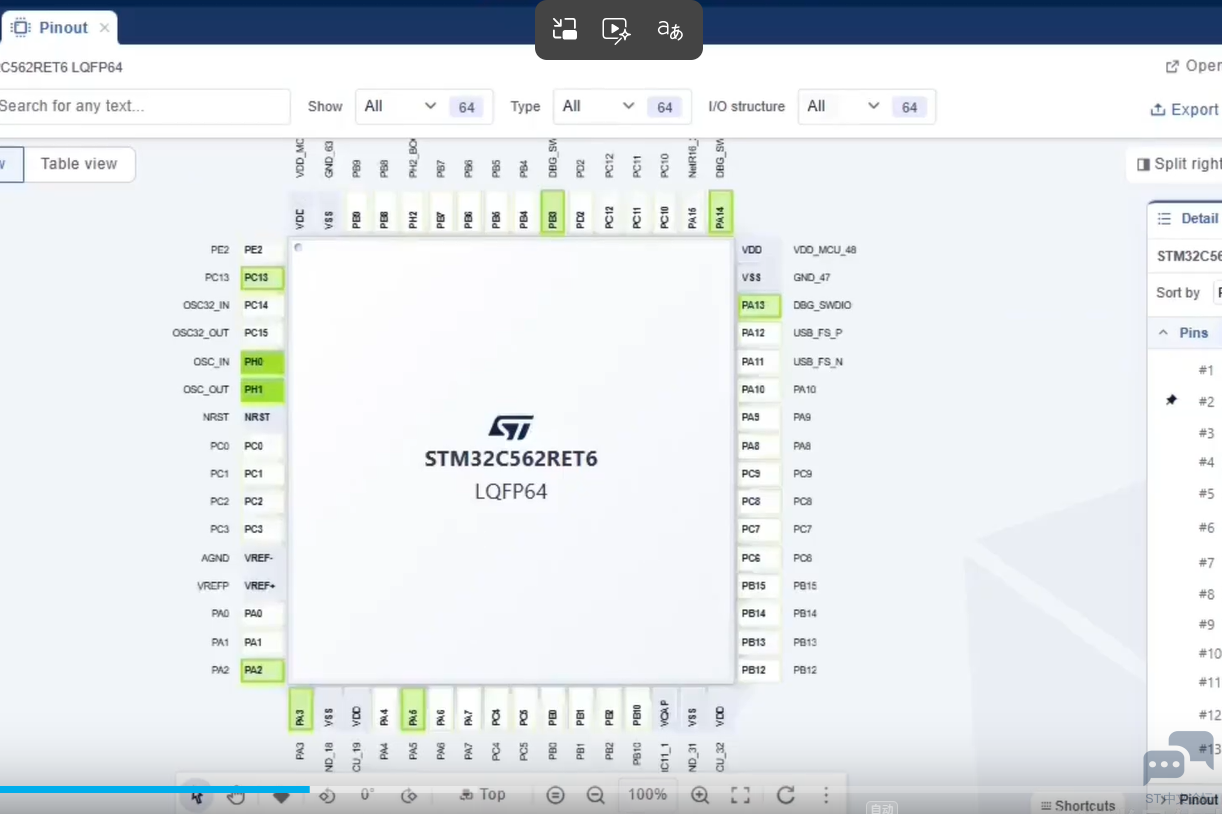
Task: Click the Shortcuts button at the bottom
Action: [x=1077, y=805]
